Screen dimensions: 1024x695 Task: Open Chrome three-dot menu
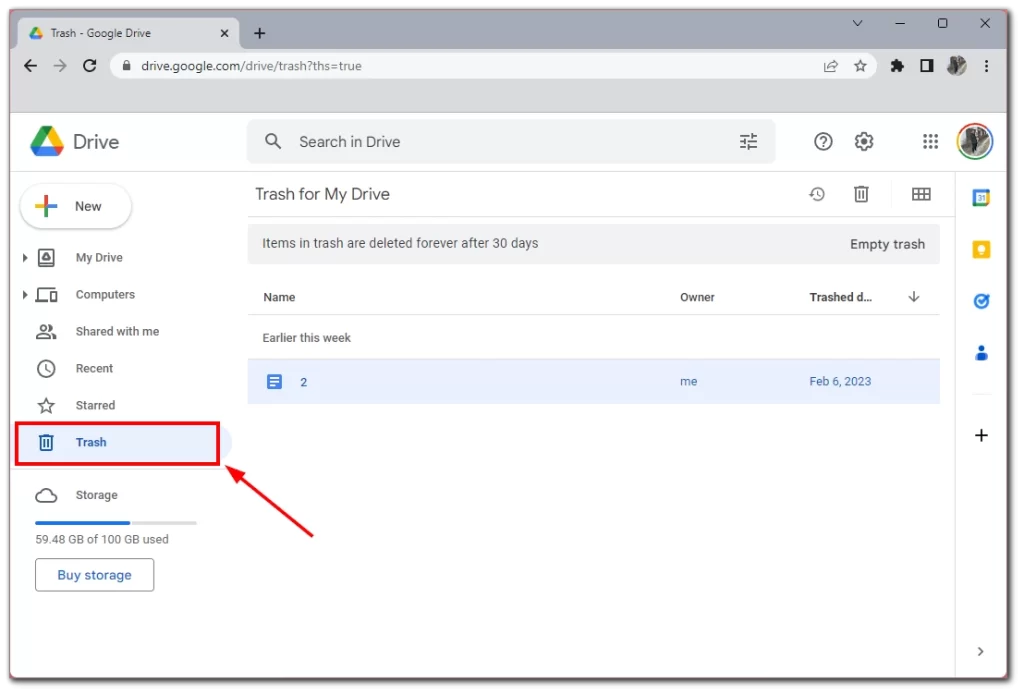[x=986, y=65]
